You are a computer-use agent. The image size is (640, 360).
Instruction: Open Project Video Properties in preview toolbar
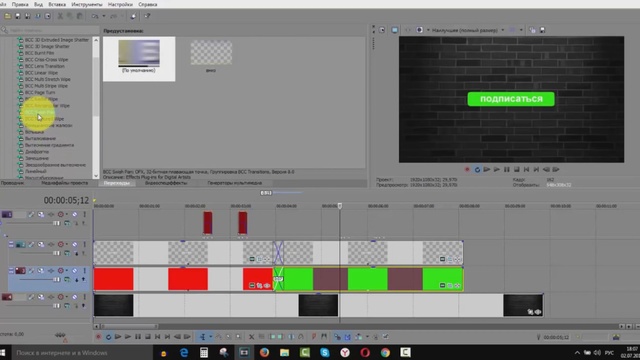382,30
